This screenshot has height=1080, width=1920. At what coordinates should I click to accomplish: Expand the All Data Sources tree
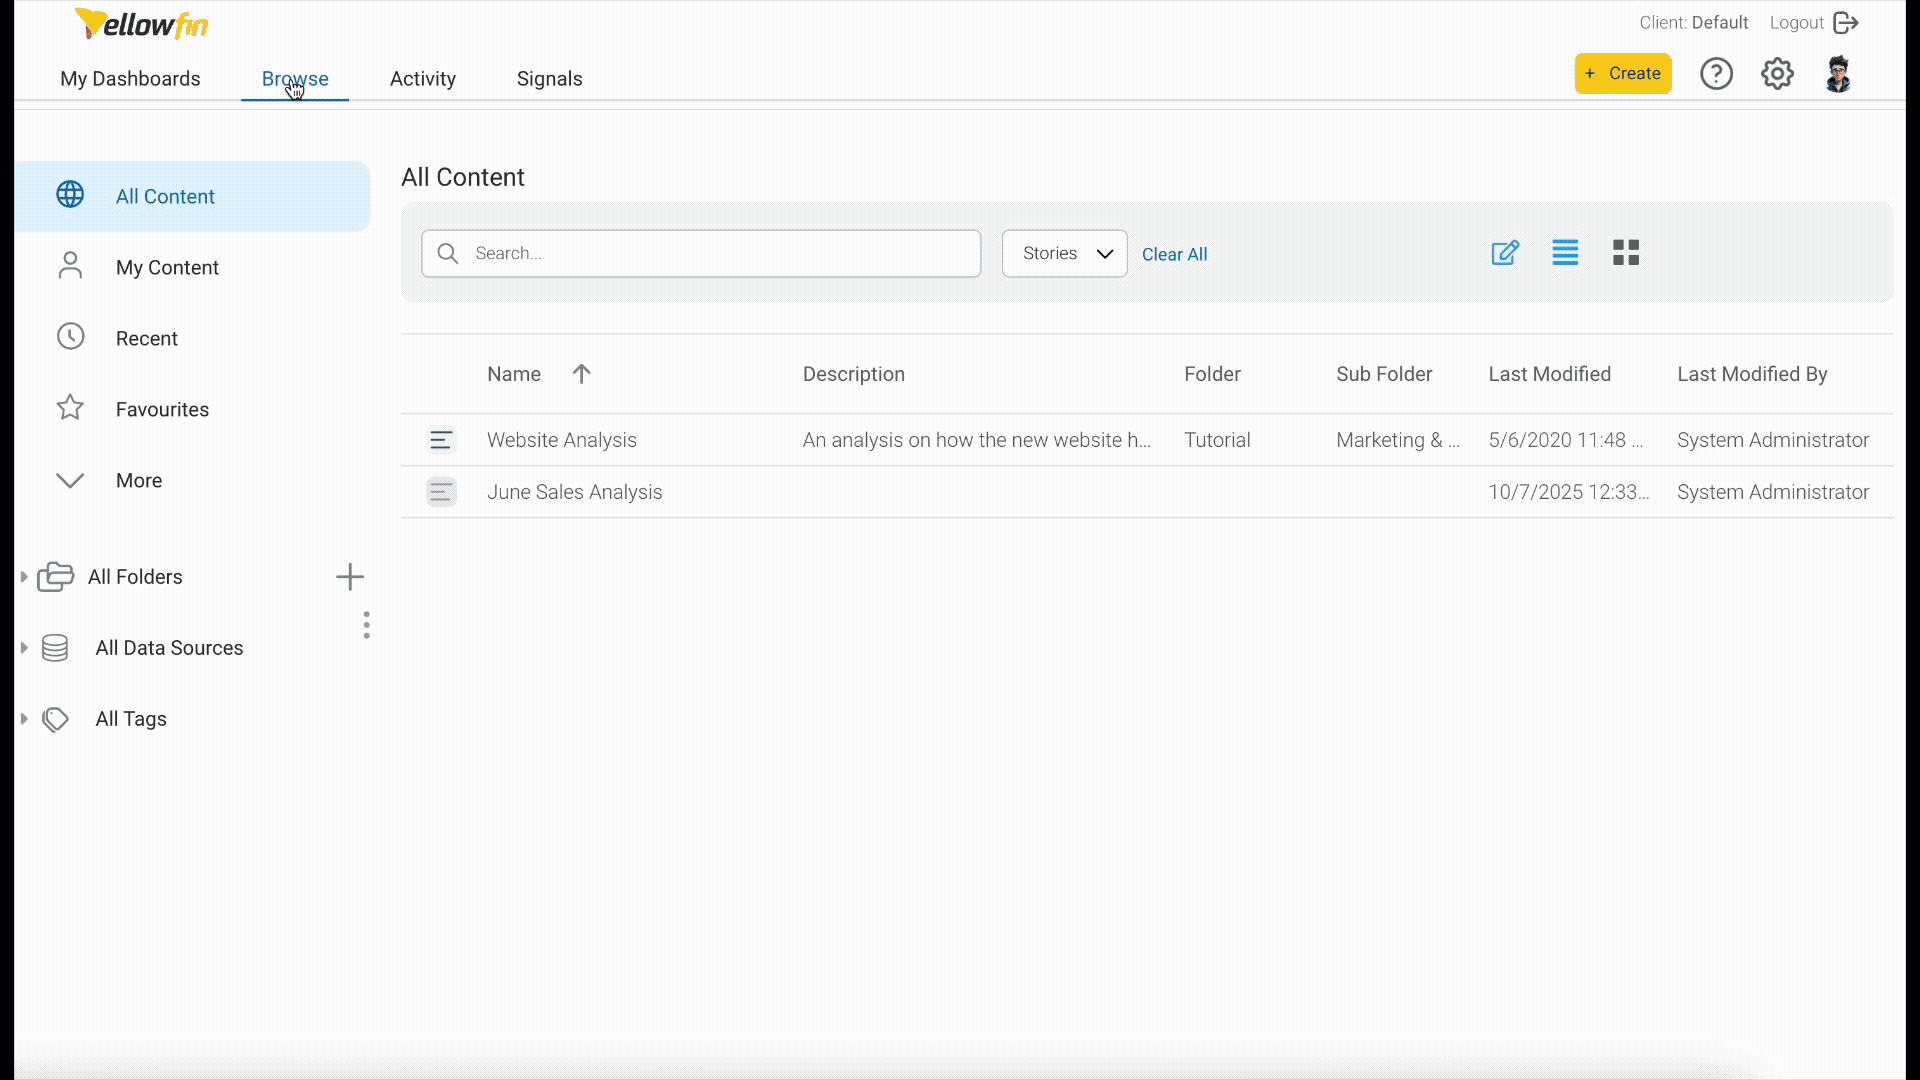tap(24, 648)
